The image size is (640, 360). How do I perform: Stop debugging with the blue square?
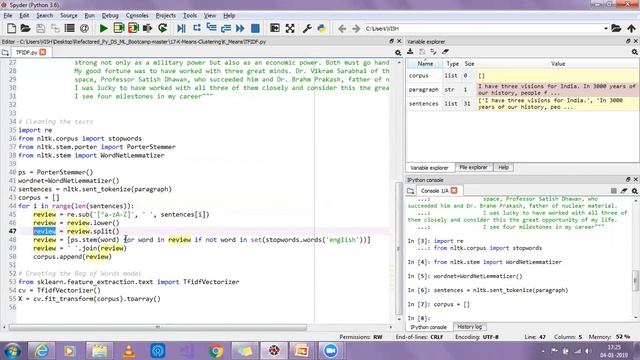pos(255,28)
